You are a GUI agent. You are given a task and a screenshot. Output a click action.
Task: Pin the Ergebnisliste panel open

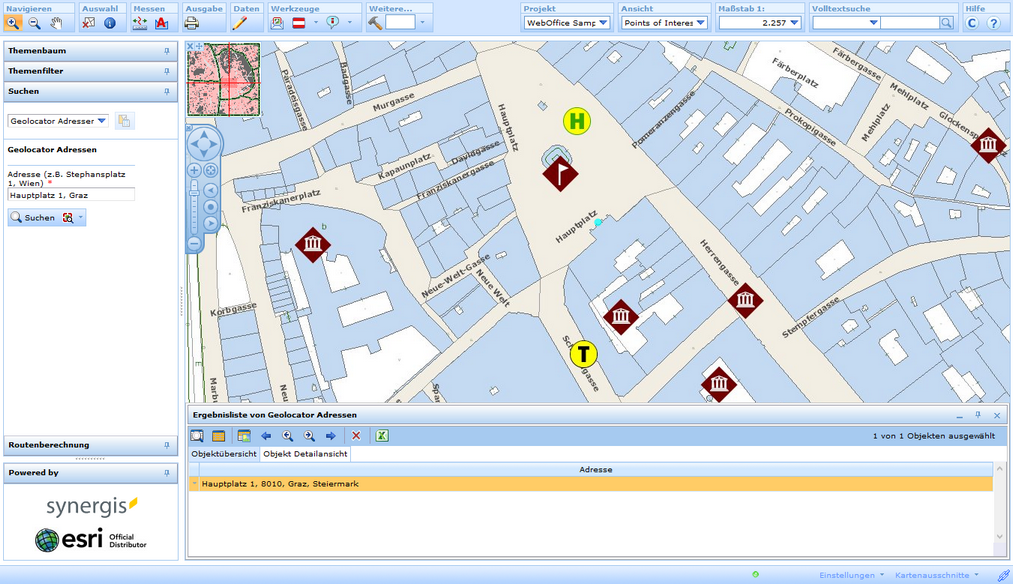click(x=980, y=415)
